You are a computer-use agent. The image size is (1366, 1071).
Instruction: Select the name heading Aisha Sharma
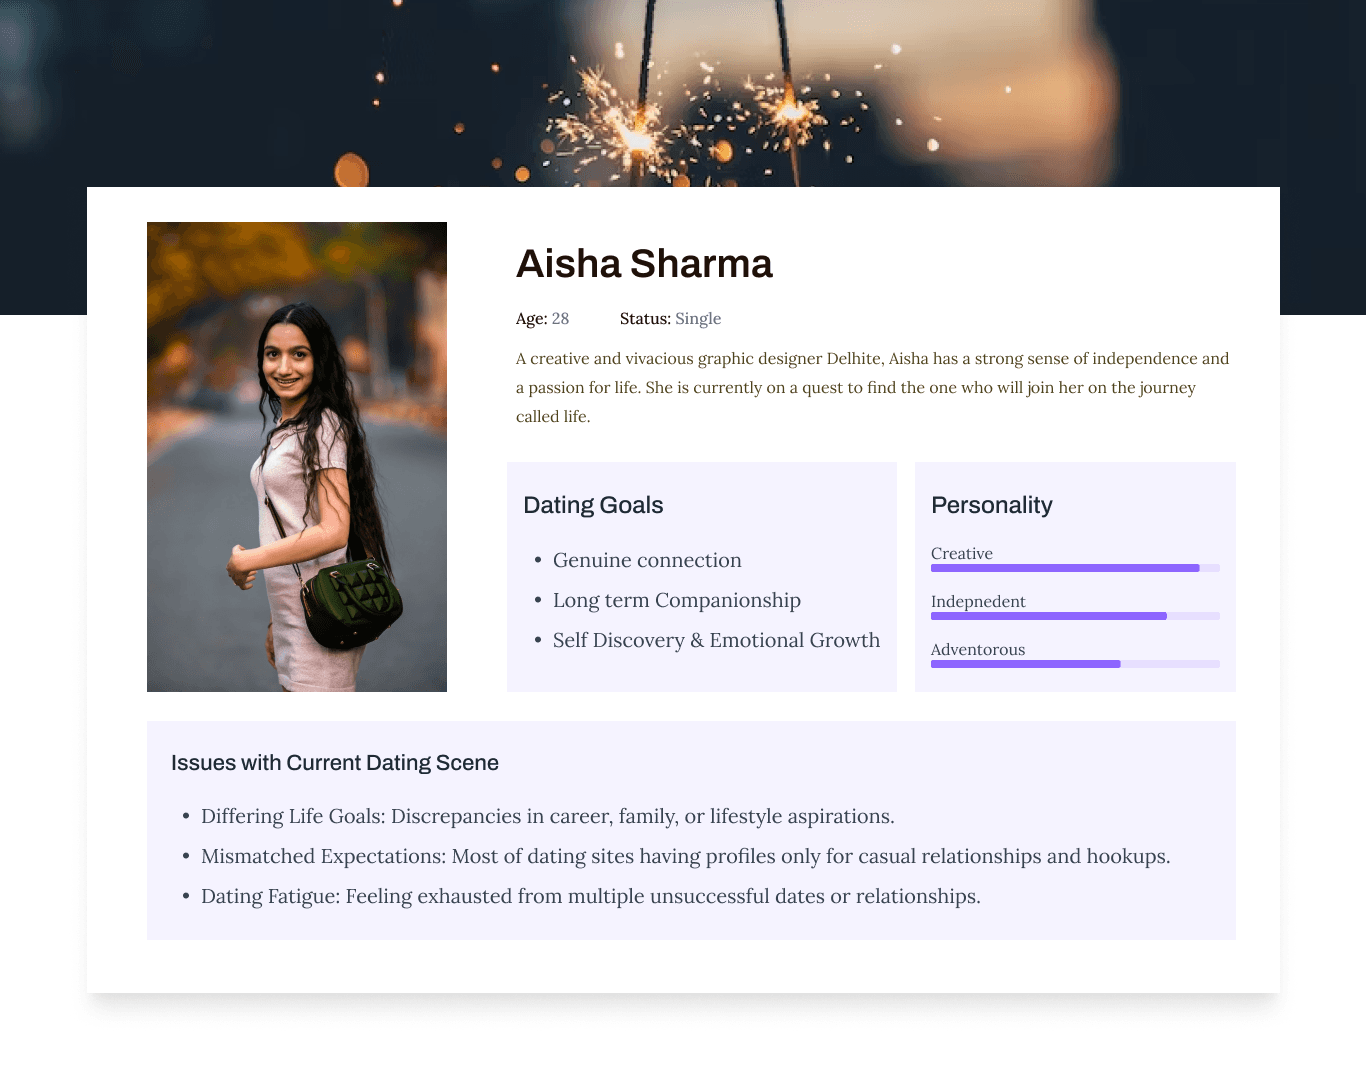(x=644, y=264)
